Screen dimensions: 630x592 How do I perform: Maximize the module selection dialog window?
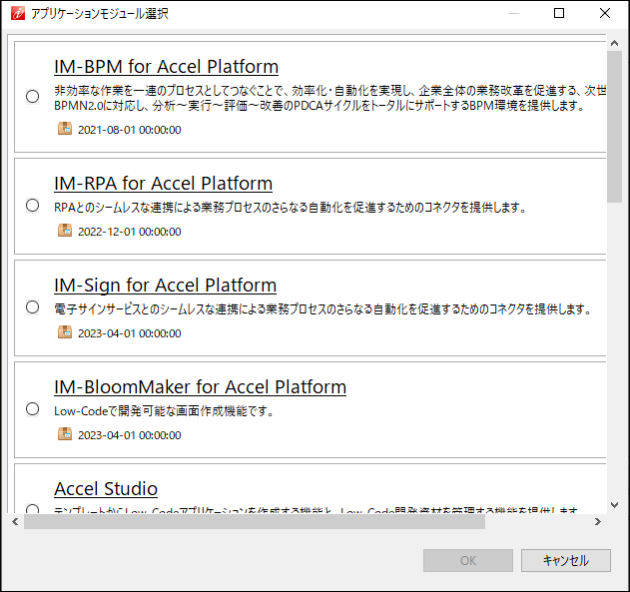(x=559, y=14)
